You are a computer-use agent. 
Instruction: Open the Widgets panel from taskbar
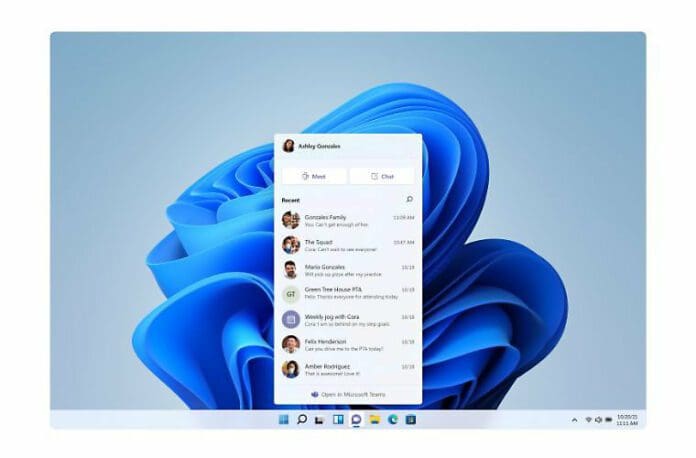coord(338,419)
